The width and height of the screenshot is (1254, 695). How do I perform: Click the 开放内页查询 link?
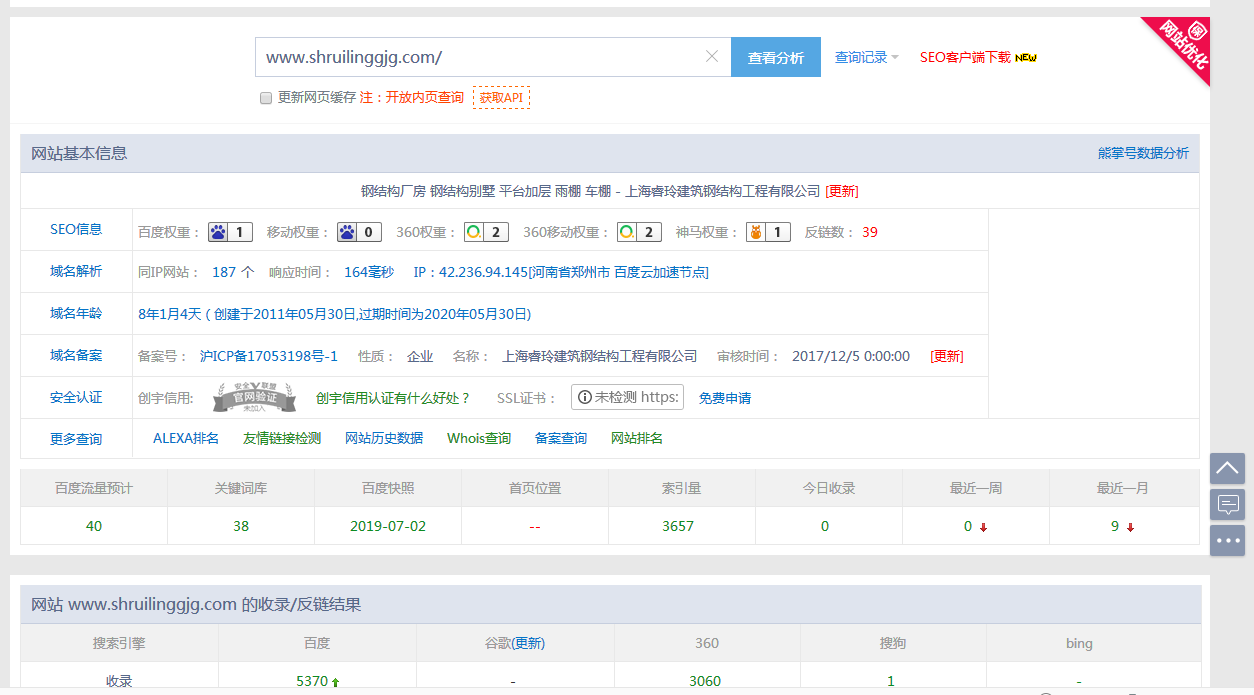(425, 97)
